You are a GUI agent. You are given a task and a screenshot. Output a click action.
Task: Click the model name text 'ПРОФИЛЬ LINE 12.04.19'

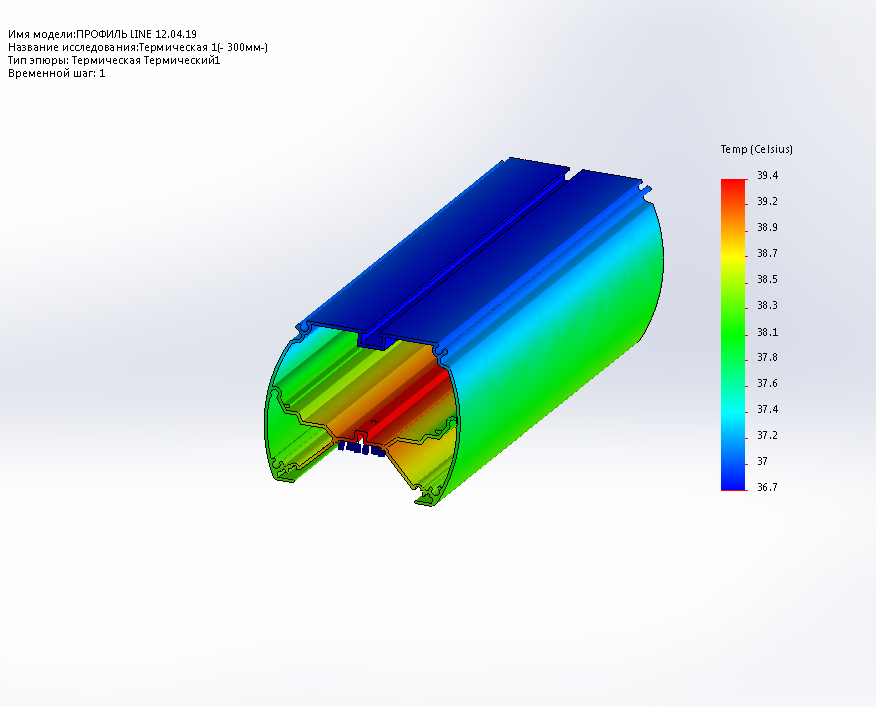[136, 34]
